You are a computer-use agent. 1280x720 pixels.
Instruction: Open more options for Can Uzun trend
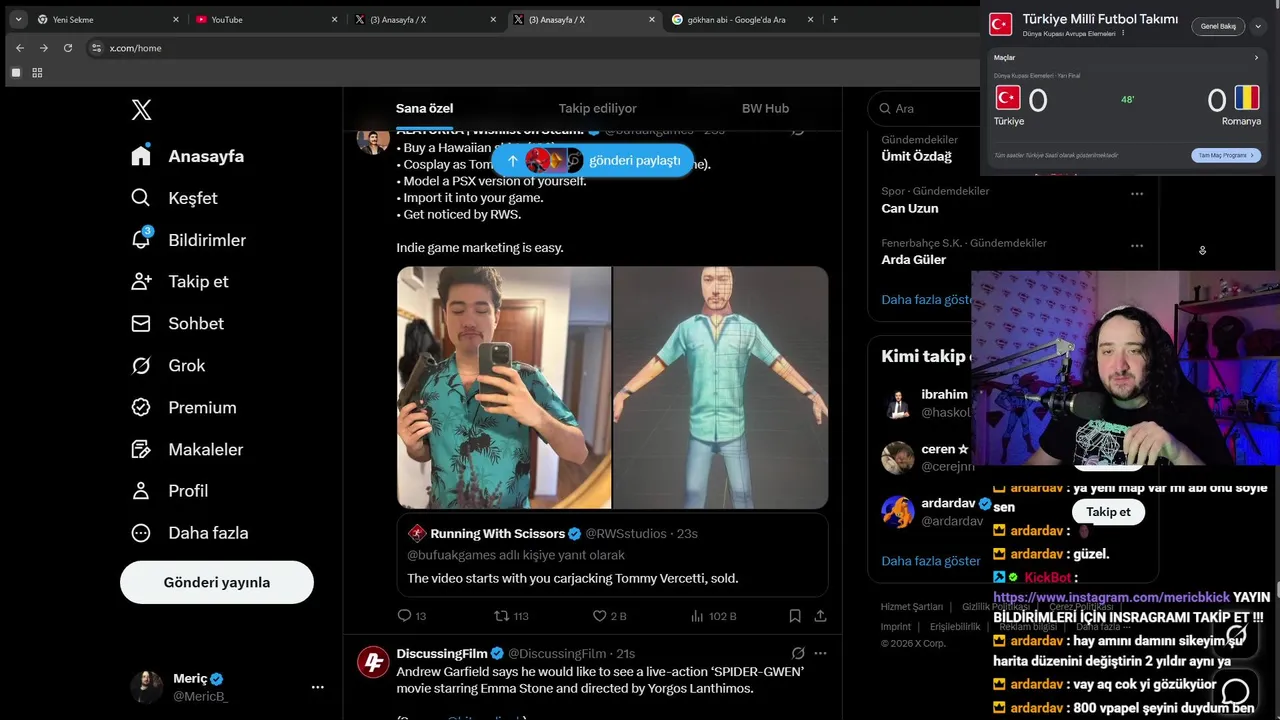point(1137,194)
